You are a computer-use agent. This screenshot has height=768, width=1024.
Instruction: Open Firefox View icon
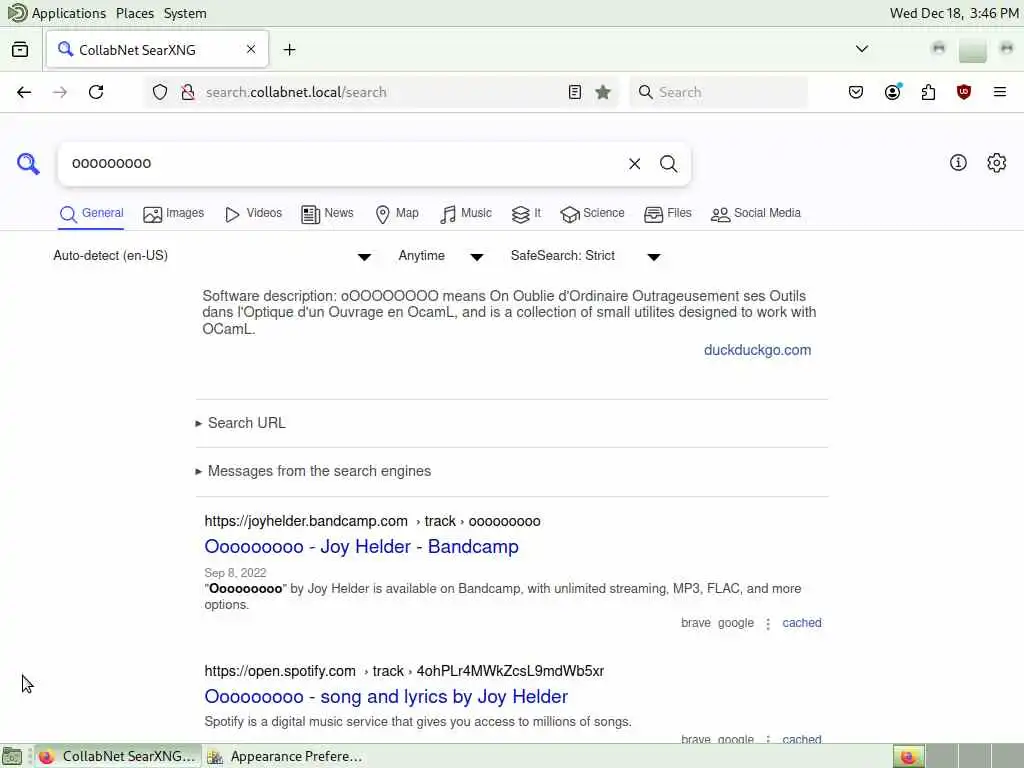click(x=20, y=50)
